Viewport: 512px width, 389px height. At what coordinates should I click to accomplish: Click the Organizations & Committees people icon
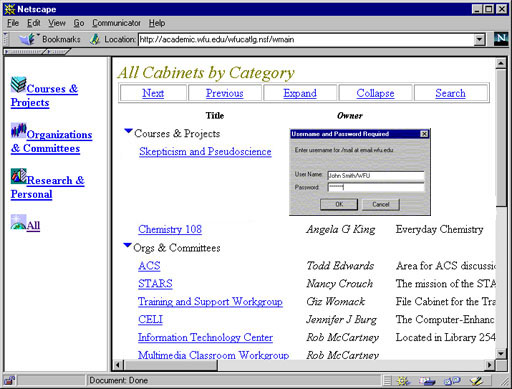point(18,130)
